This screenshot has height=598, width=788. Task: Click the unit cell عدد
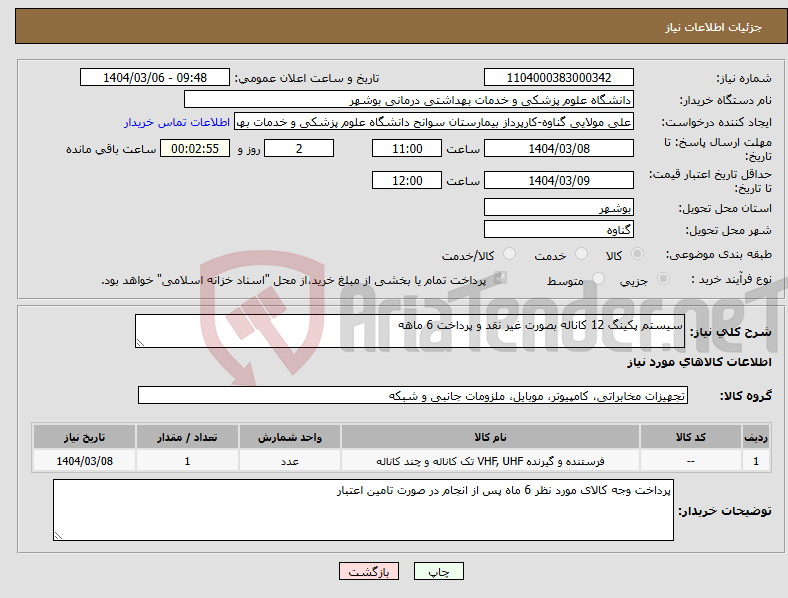[290, 461]
